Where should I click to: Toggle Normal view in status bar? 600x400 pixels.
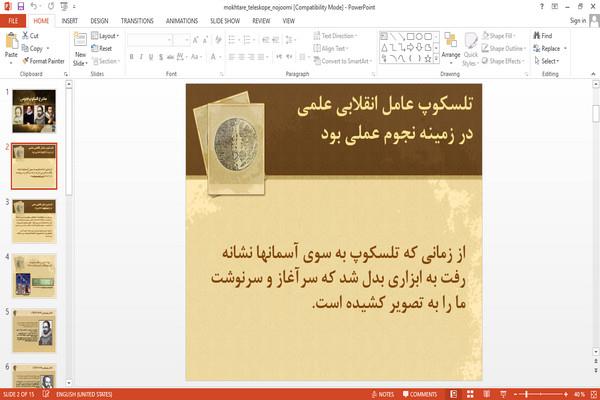(x=453, y=394)
